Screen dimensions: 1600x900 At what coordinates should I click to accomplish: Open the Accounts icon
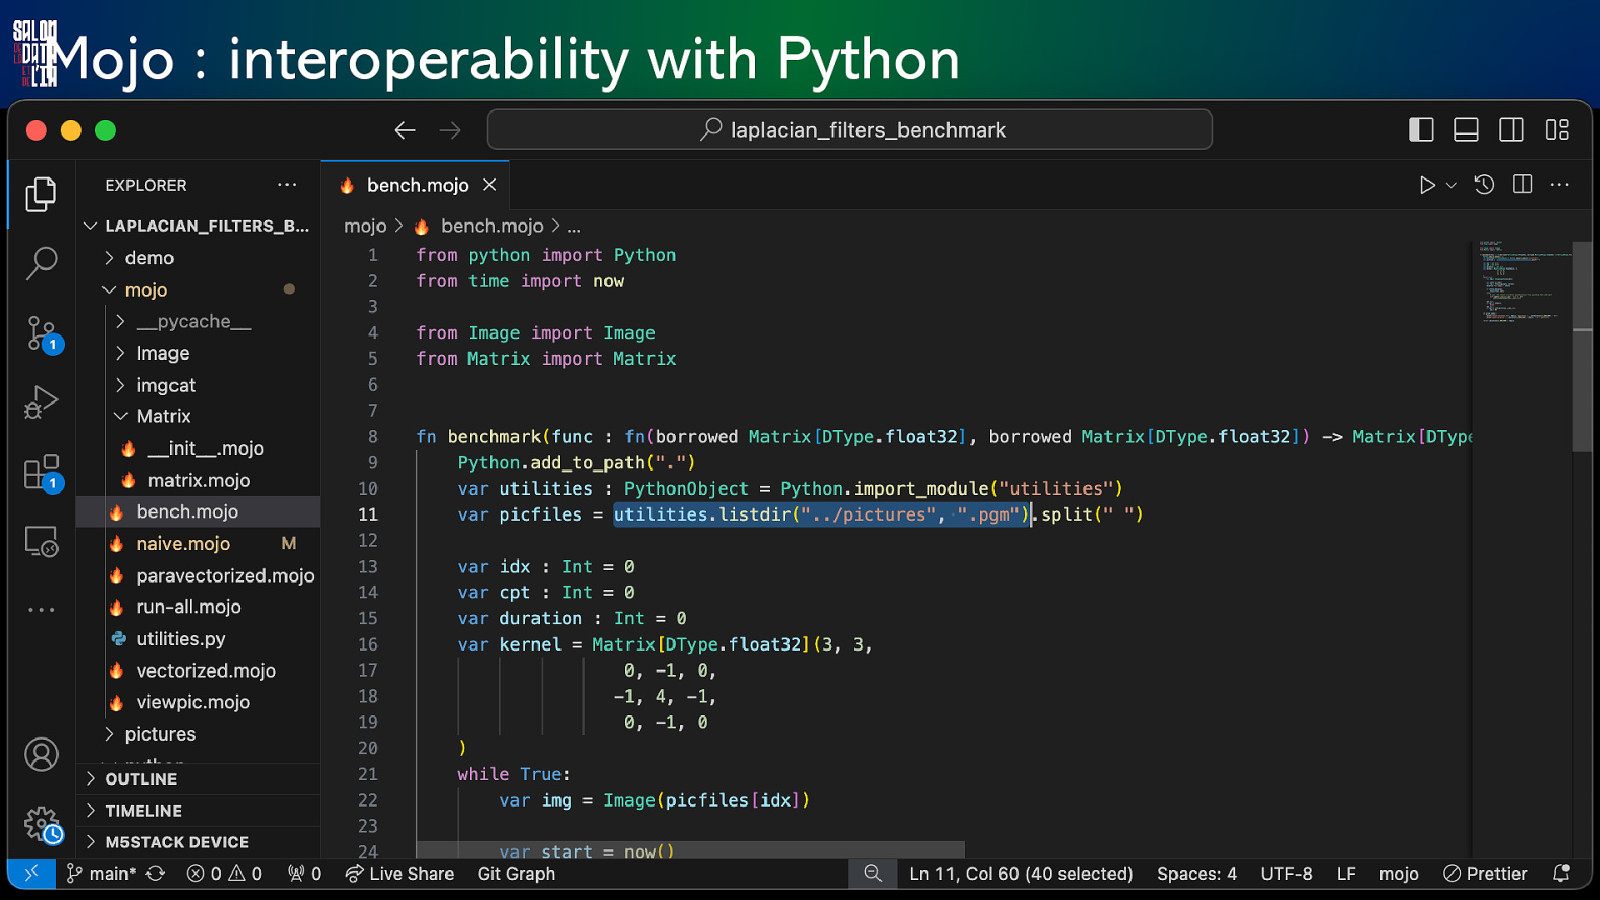[x=41, y=754]
